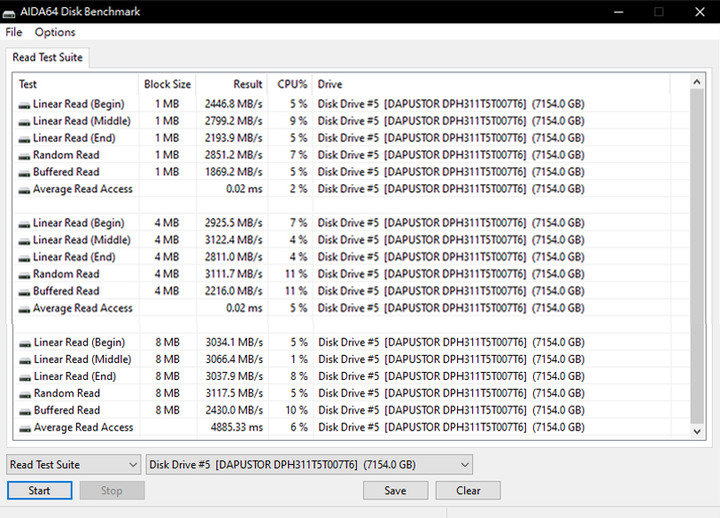Click the 9 % CPU value
Viewport: 720px width, 518px height.
[298, 121]
